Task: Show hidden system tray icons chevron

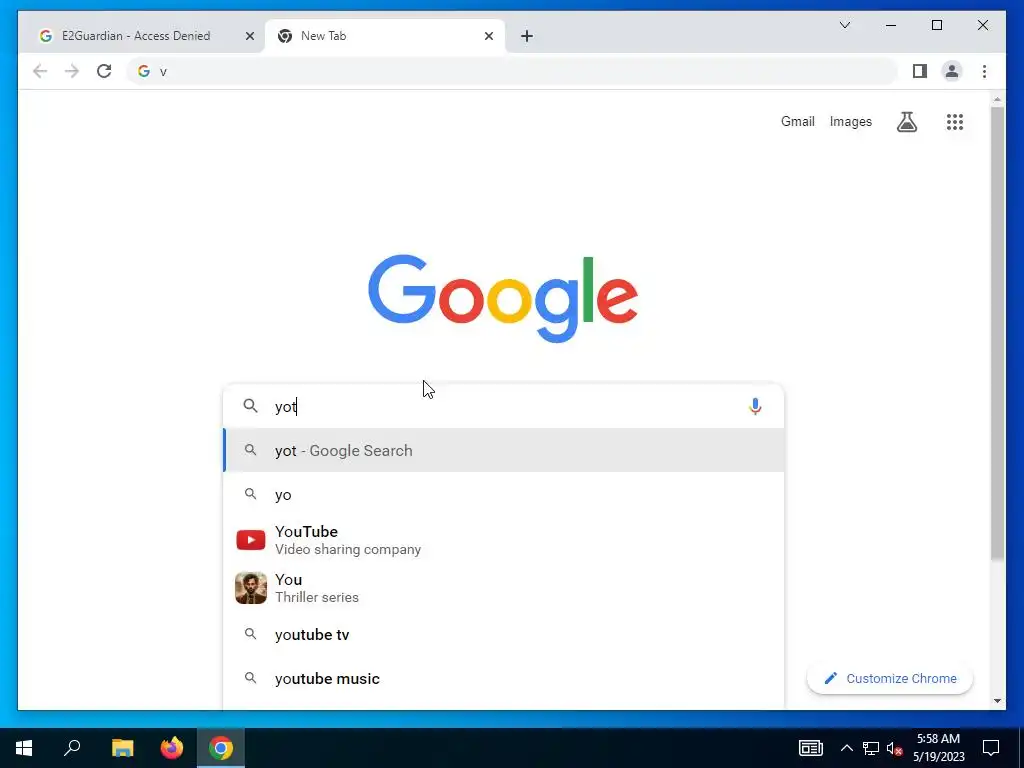Action: click(x=846, y=748)
